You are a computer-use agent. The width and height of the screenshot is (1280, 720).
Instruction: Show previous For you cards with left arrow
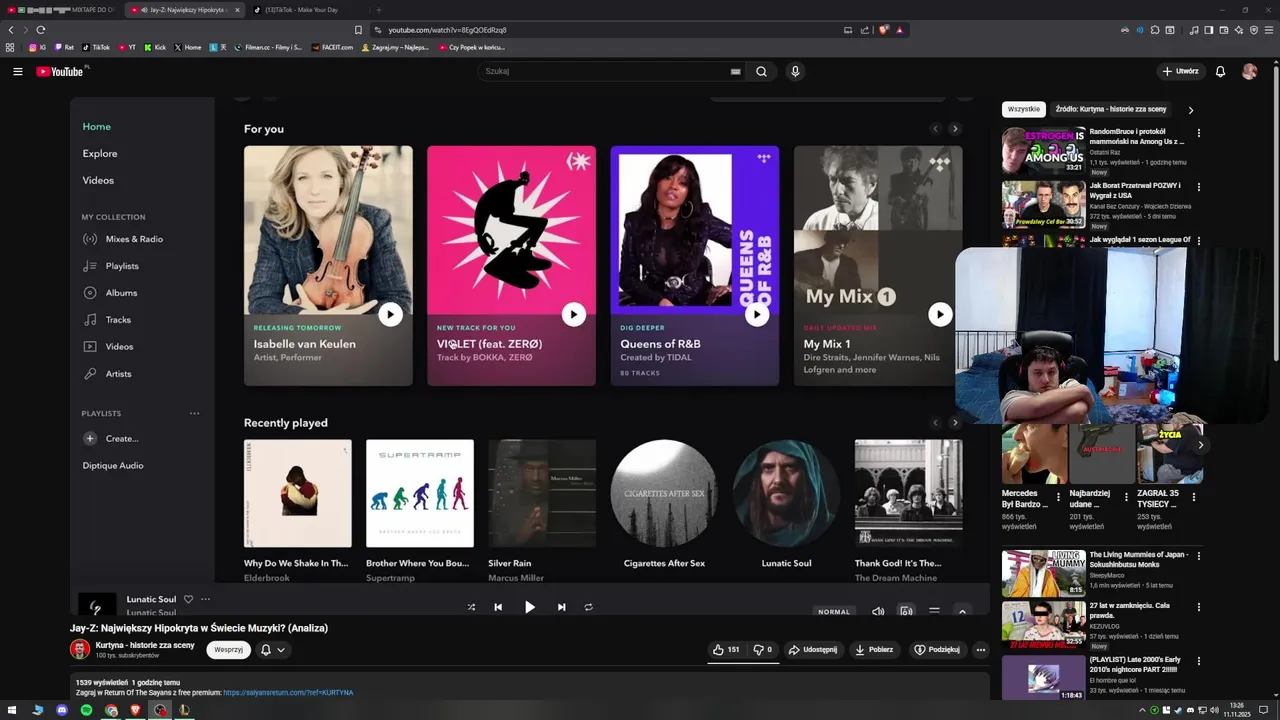coord(936,129)
